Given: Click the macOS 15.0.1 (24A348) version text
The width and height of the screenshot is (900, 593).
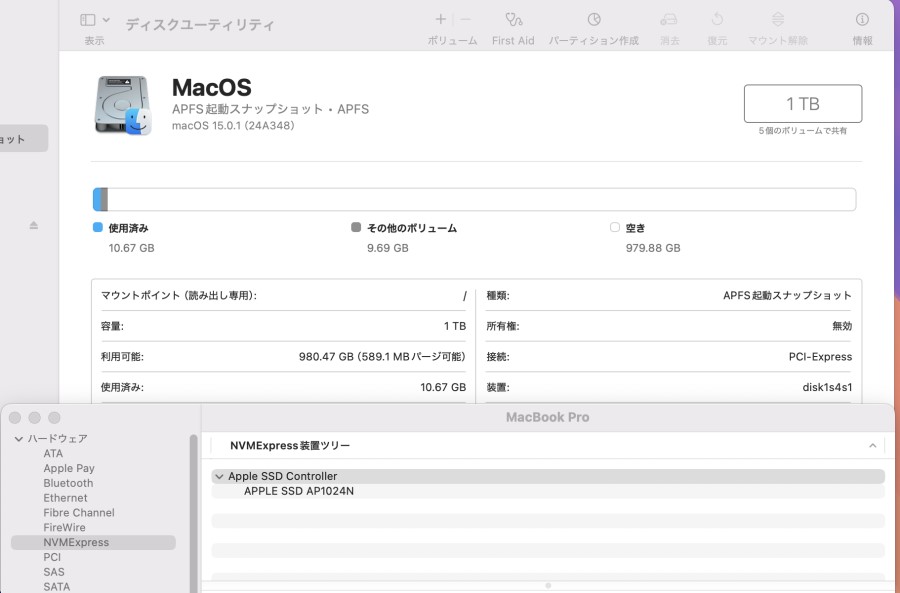Looking at the screenshot, I should [x=233, y=126].
